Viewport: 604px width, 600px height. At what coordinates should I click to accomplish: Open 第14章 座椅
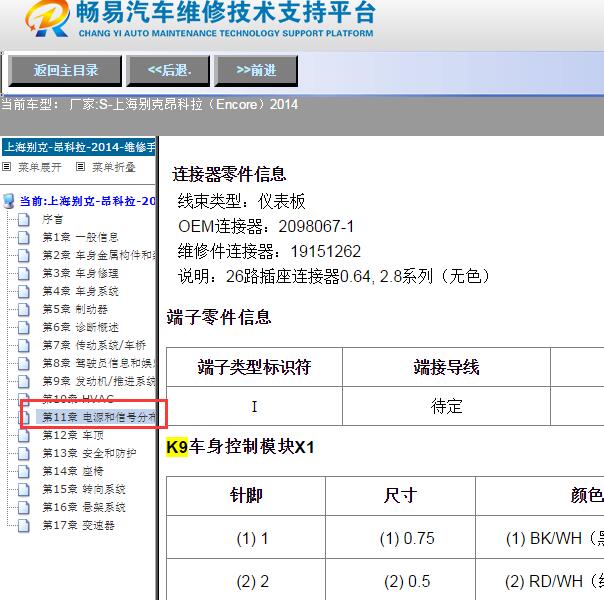73,471
